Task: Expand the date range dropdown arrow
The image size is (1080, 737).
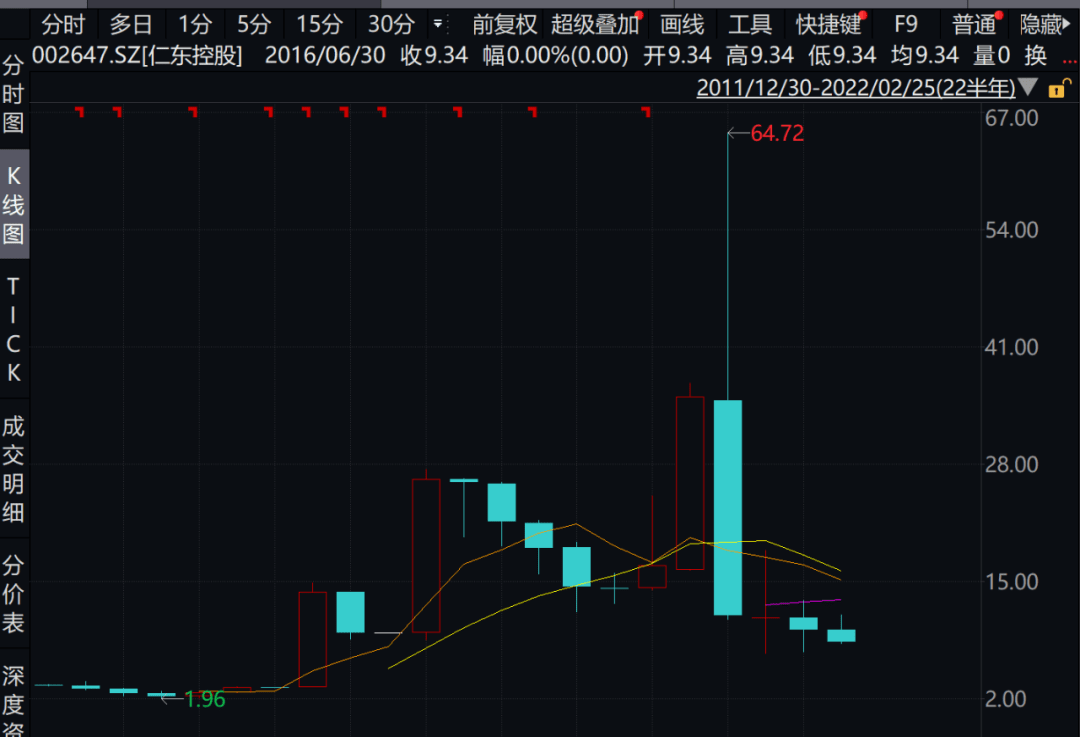Action: pyautogui.click(x=1029, y=88)
